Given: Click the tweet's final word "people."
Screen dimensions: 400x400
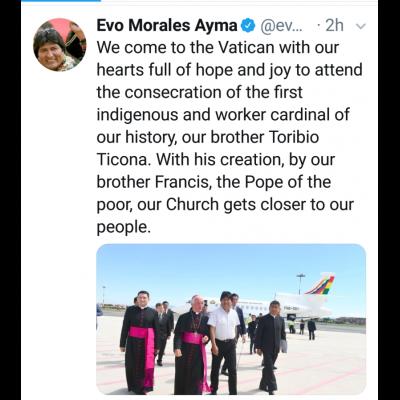Looking at the screenshot, I should (122, 228).
